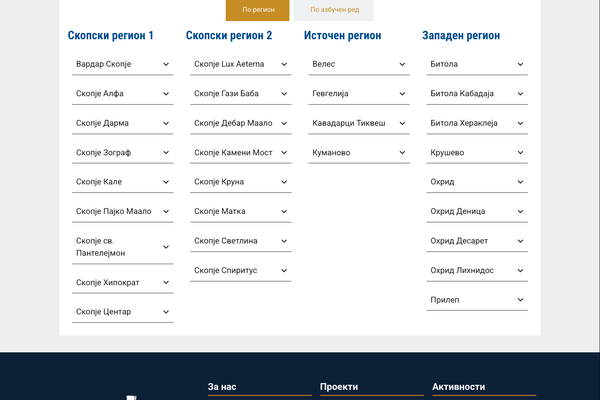The height and width of the screenshot is (400, 600).
Task: Expand the Велес club entry
Action: (358, 64)
